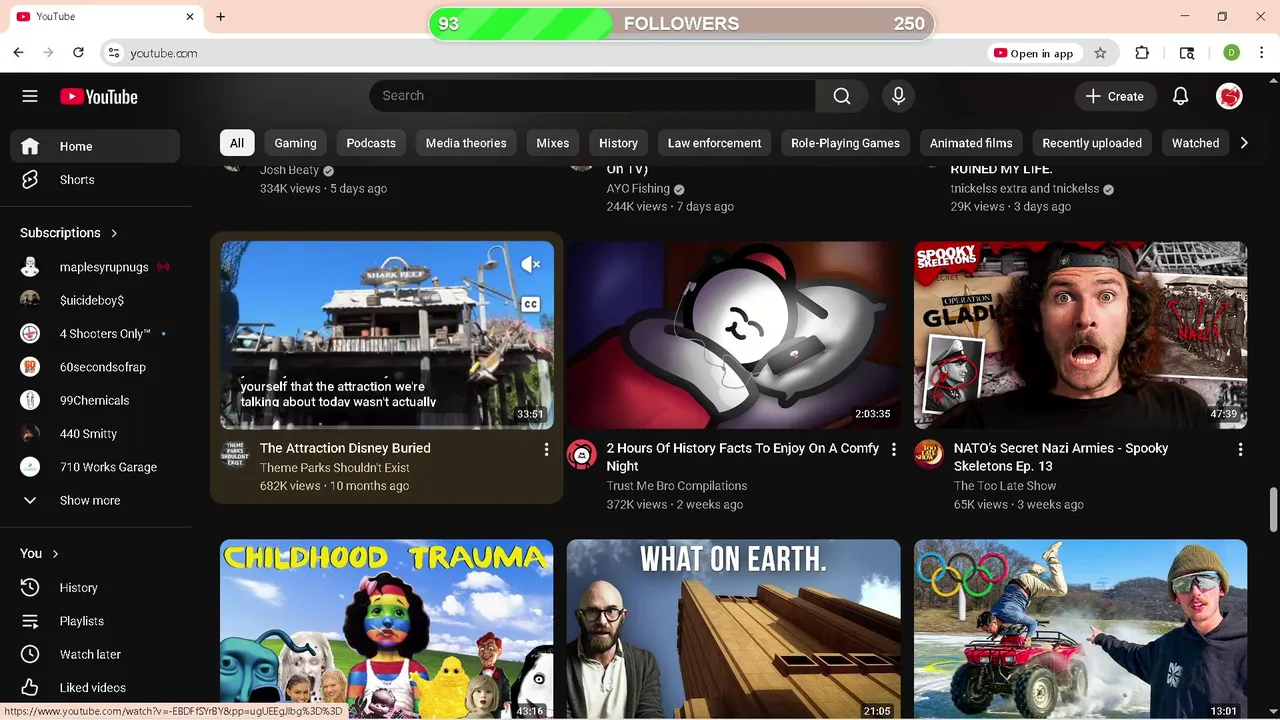Open a new browser tab

pyautogui.click(x=220, y=16)
